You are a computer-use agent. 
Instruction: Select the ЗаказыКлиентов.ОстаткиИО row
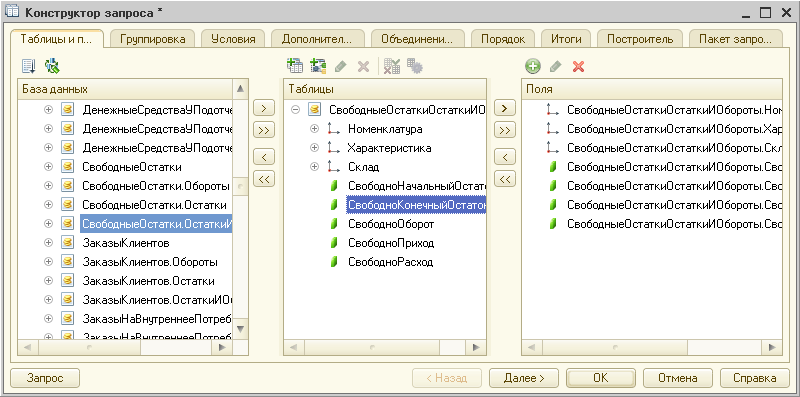tap(158, 300)
